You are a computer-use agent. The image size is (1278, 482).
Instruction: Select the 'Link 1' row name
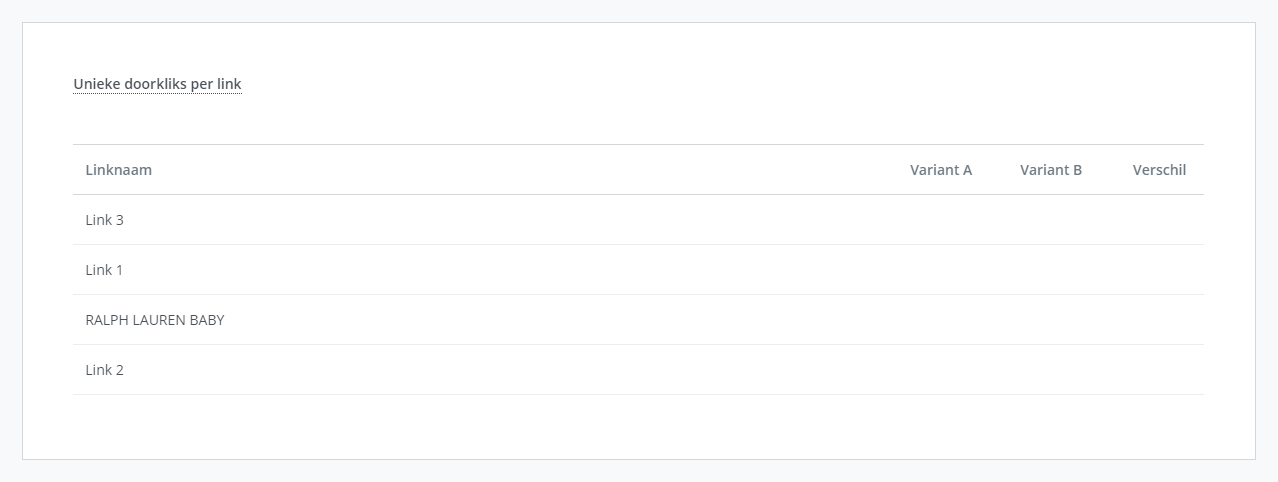105,270
